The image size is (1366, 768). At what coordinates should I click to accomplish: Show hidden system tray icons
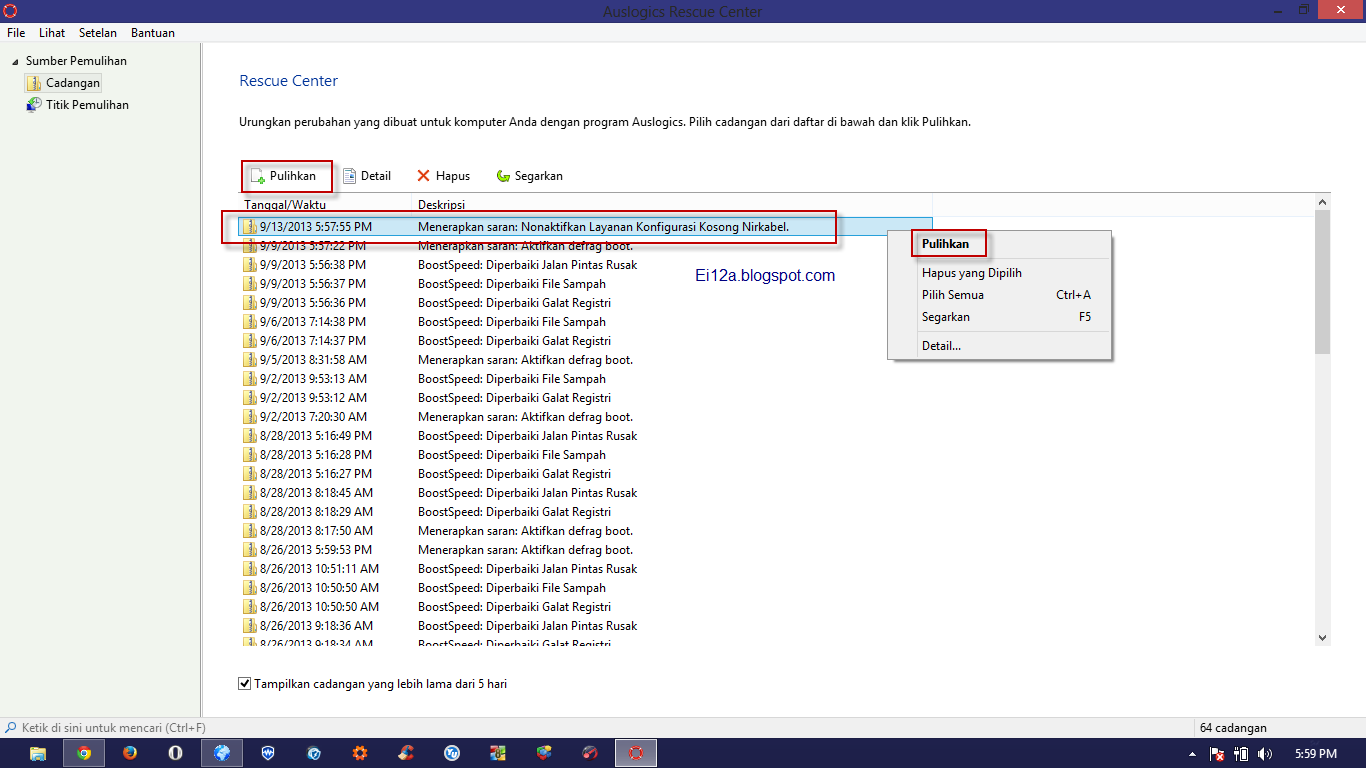[x=1192, y=754]
